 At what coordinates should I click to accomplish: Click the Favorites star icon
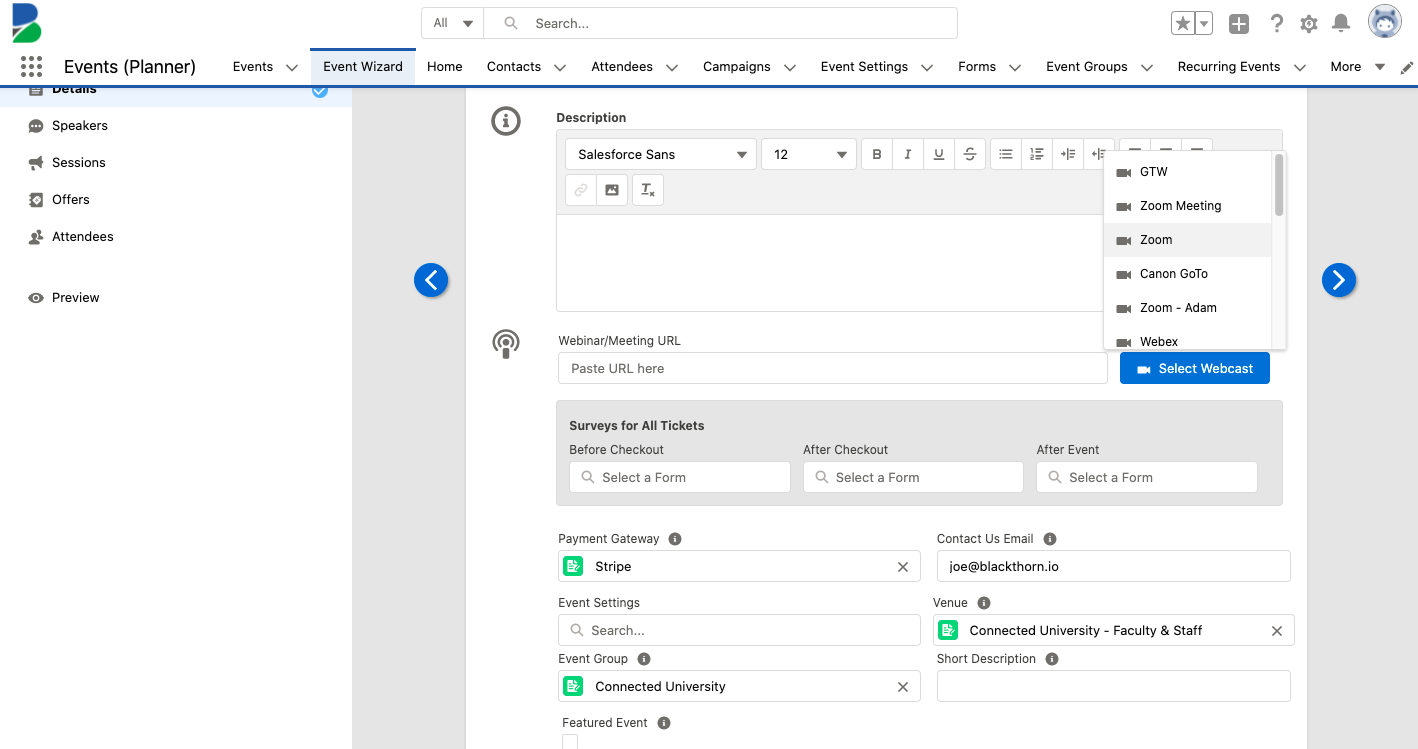(1183, 24)
